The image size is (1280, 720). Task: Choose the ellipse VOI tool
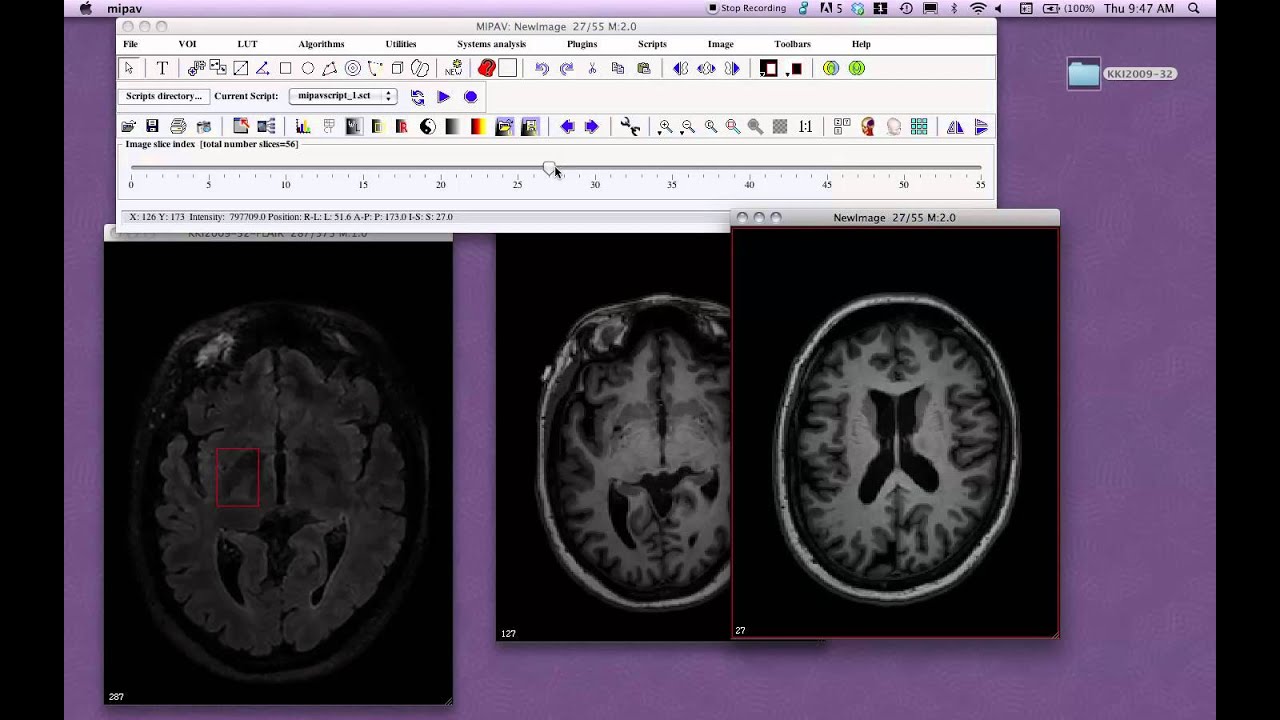308,68
